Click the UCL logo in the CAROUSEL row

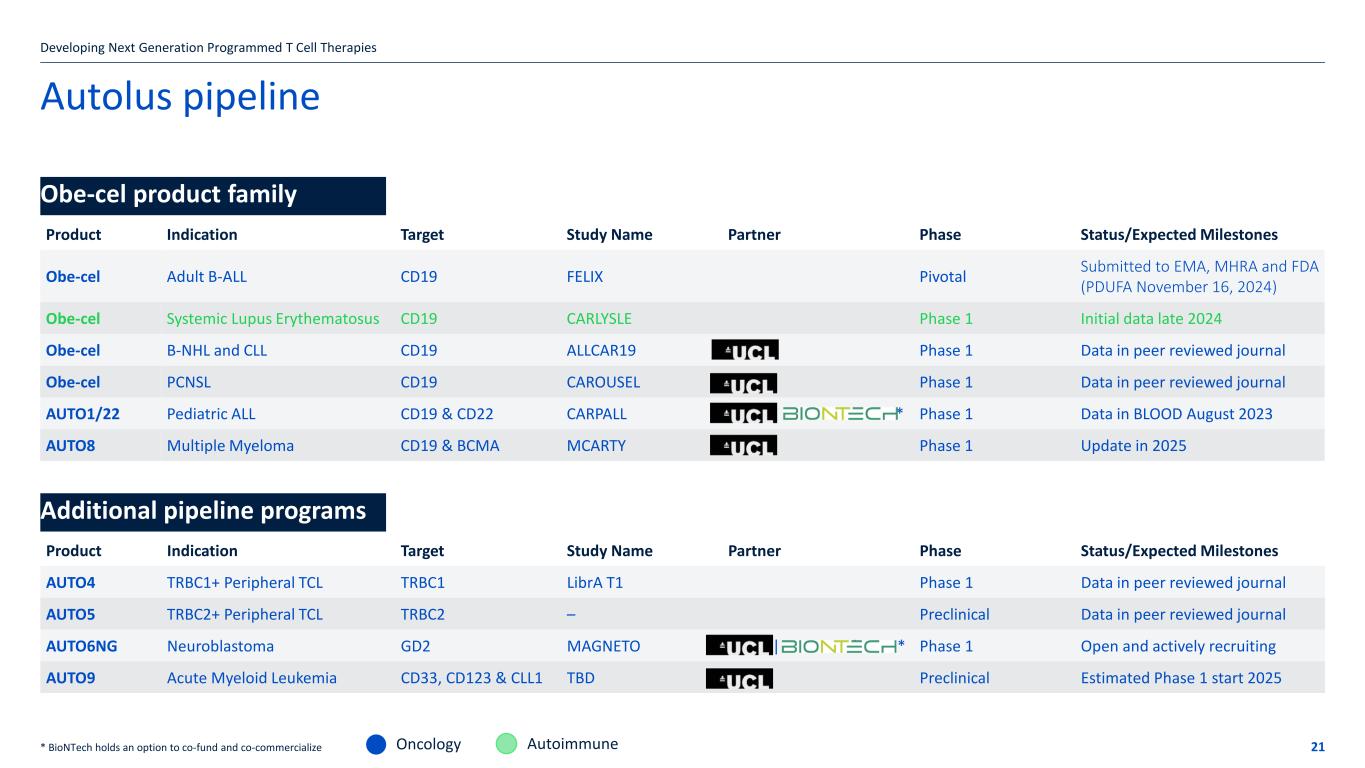point(743,382)
